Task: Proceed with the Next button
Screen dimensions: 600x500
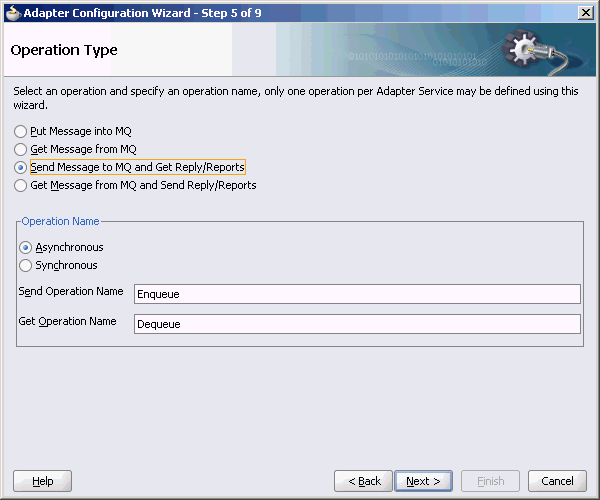Action: pos(423,481)
